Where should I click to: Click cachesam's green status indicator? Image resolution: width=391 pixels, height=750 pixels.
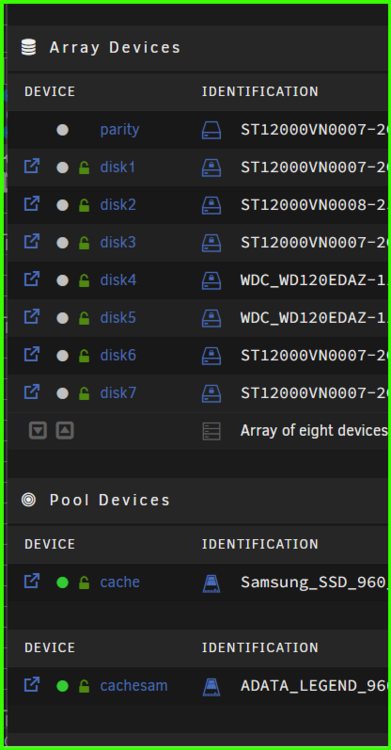[62, 686]
